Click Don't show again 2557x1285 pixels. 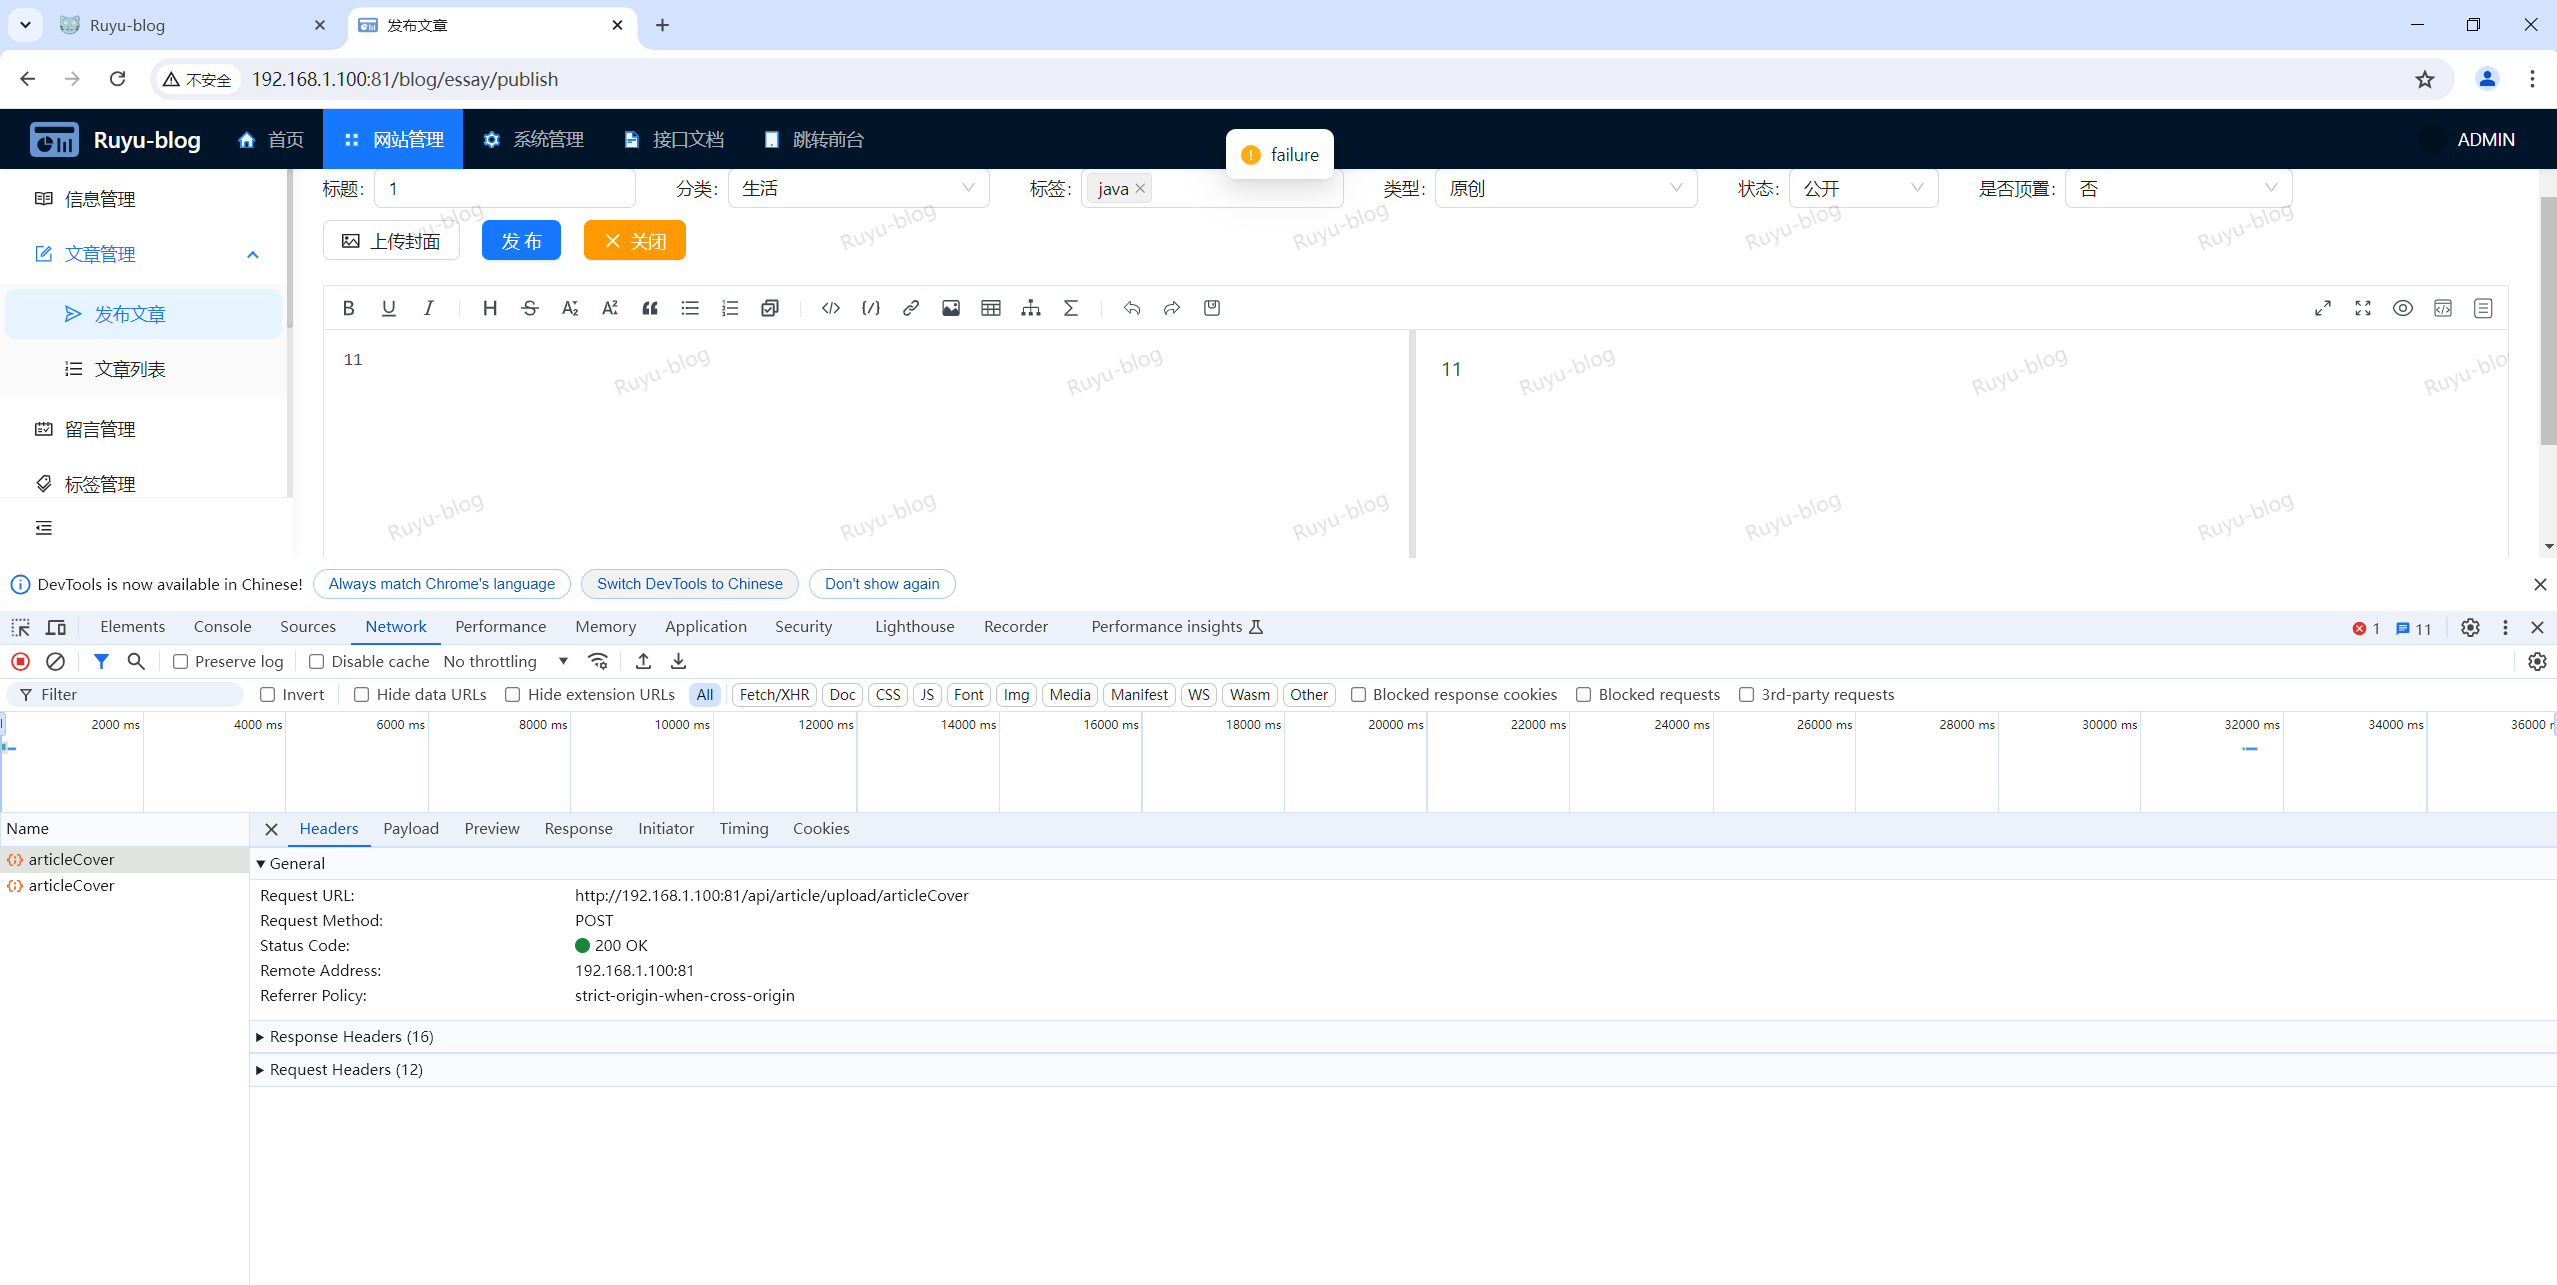pos(882,584)
